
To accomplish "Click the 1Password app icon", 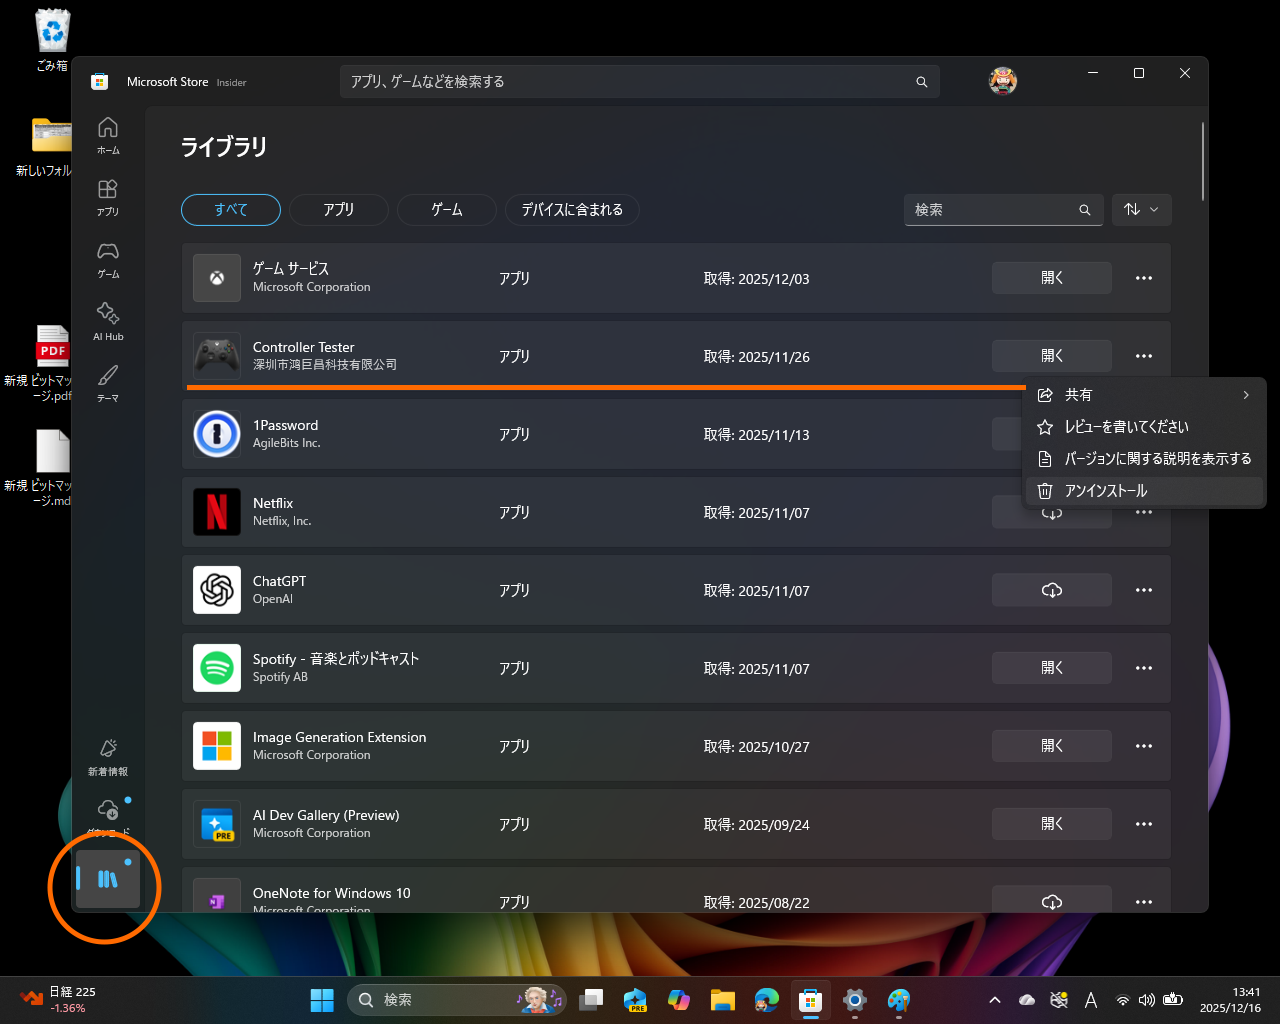I will click(x=217, y=434).
